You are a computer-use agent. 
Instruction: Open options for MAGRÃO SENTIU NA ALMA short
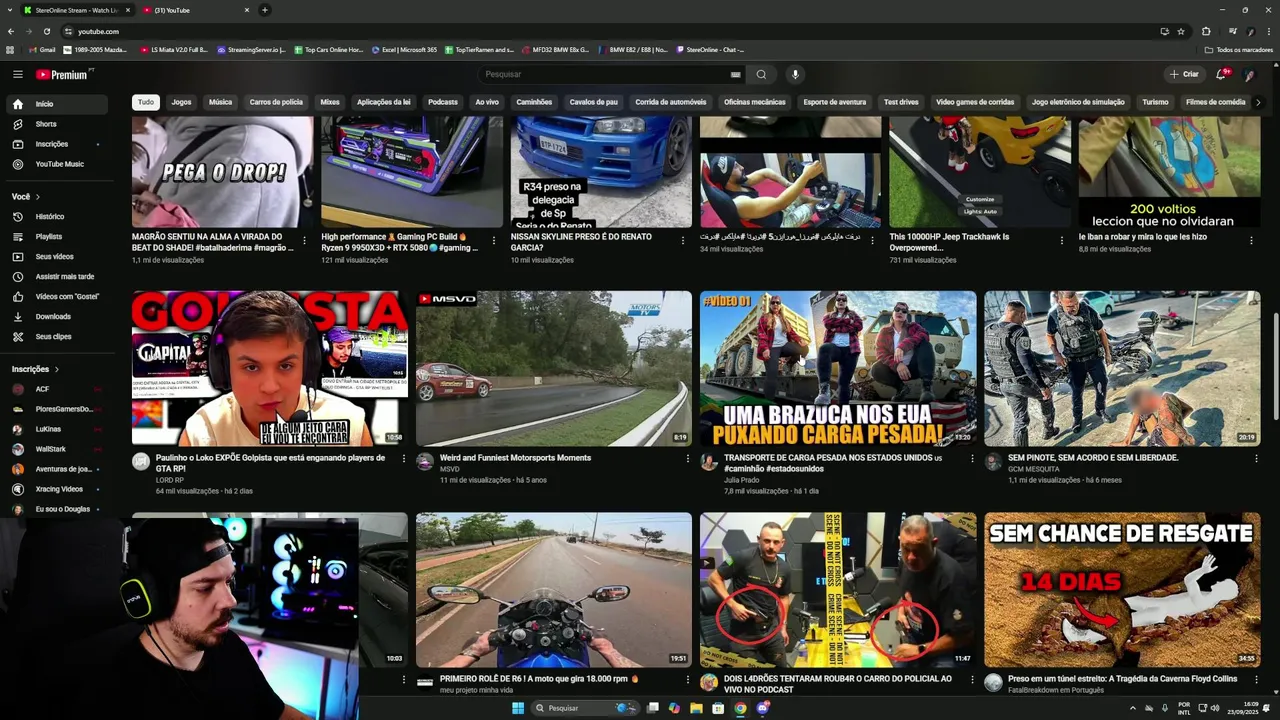pyautogui.click(x=304, y=241)
